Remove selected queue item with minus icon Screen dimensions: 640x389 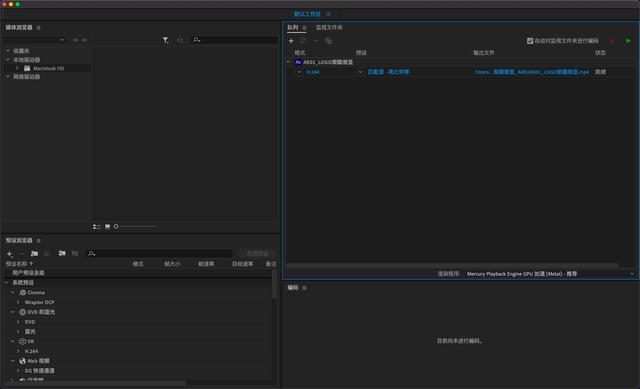tap(316, 41)
